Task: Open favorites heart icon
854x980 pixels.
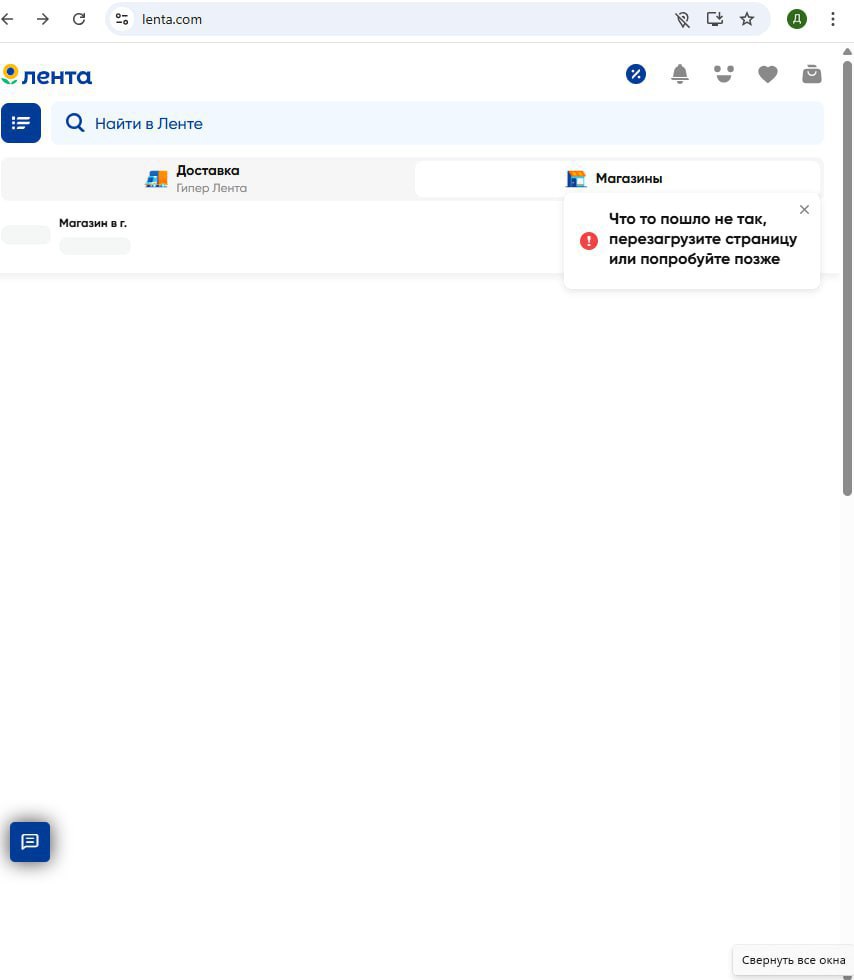Action: [x=768, y=74]
